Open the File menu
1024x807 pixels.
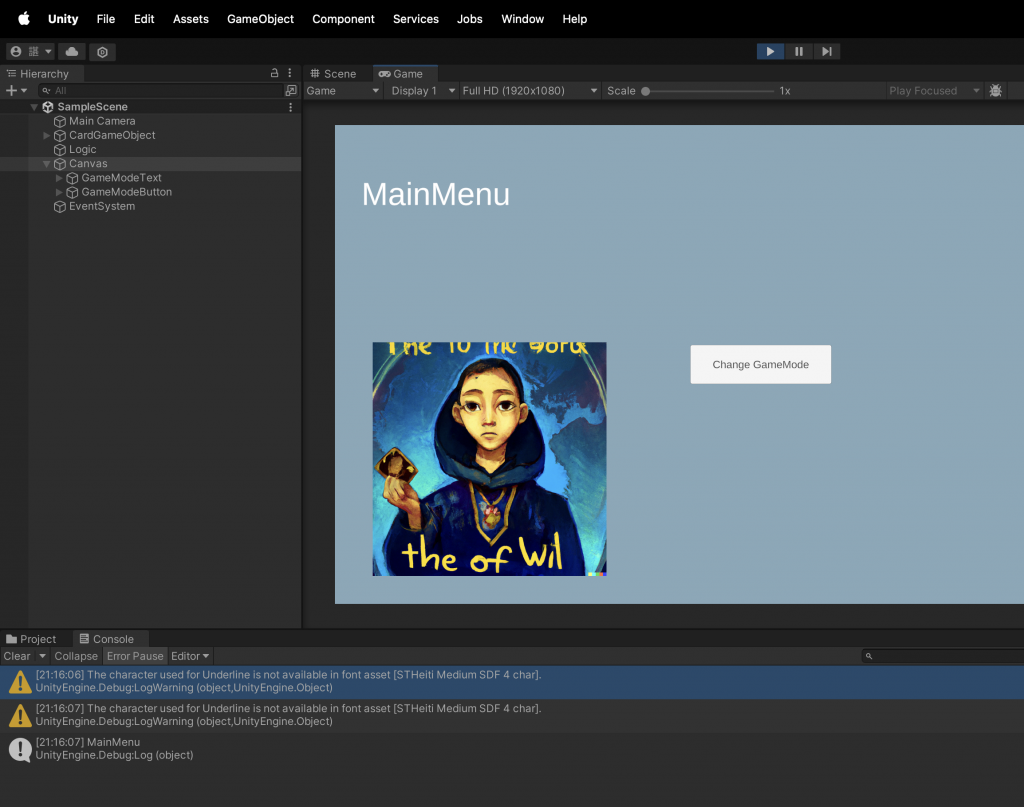click(106, 19)
